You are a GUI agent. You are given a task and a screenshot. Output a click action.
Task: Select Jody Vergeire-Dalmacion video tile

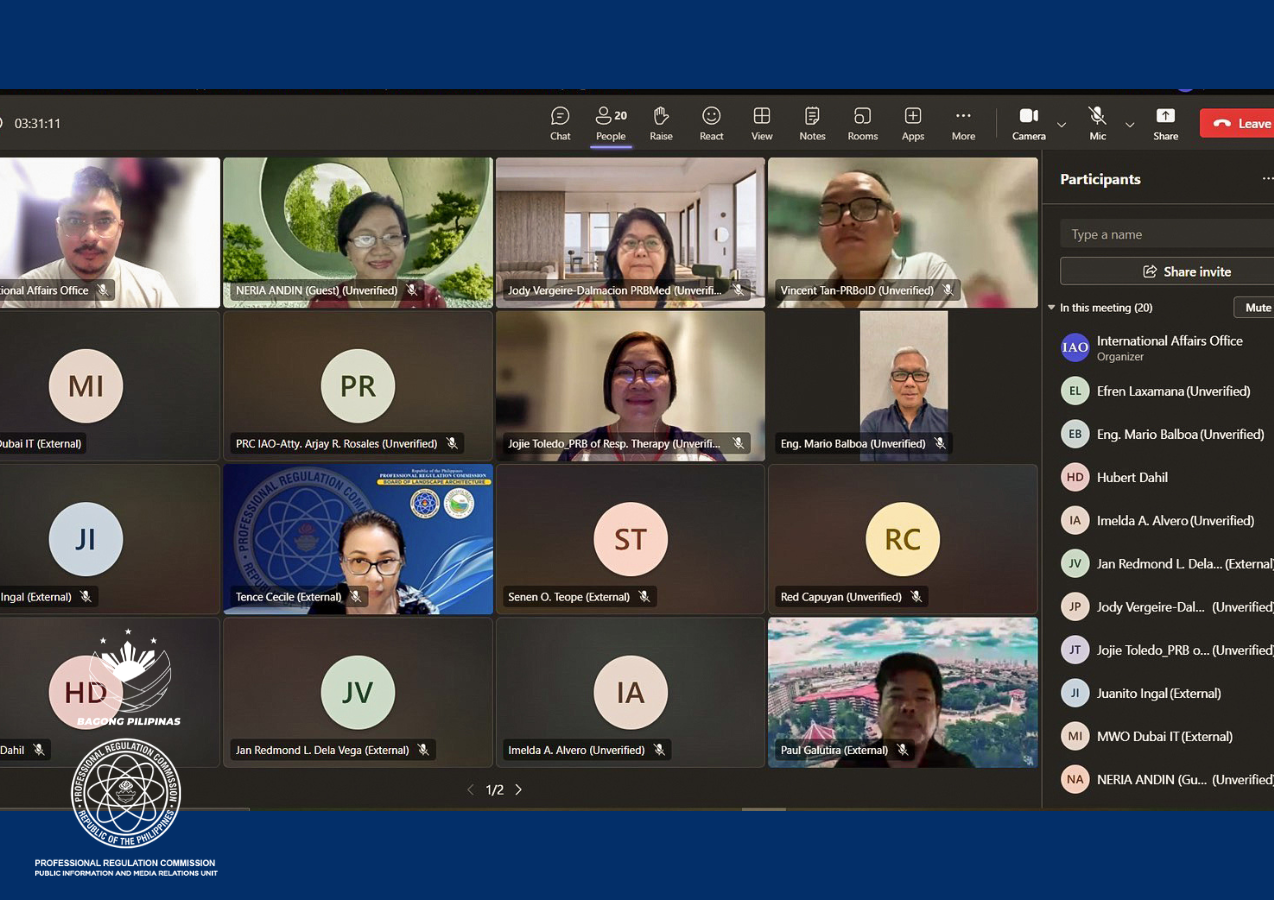coord(630,232)
